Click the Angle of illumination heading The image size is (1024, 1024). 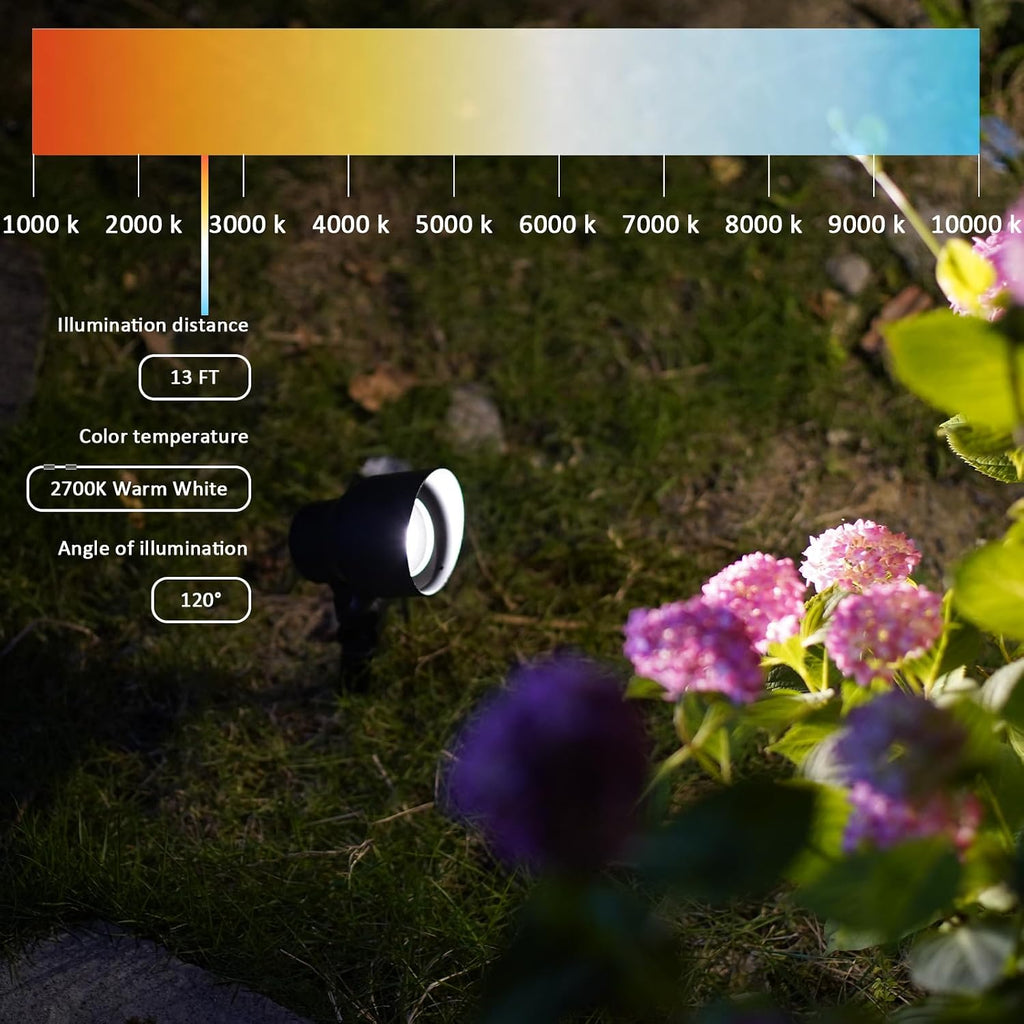pos(153,548)
